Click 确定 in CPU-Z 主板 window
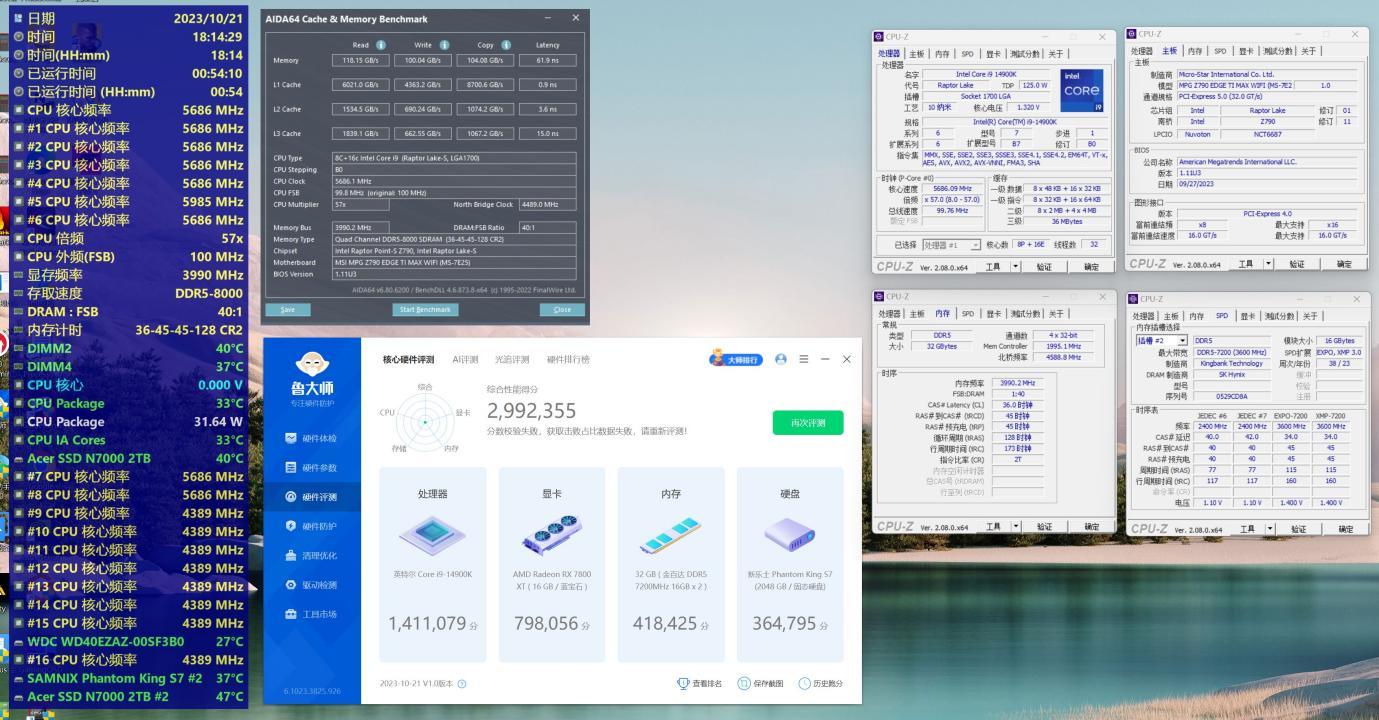The width and height of the screenshot is (1379, 720). point(1345,264)
